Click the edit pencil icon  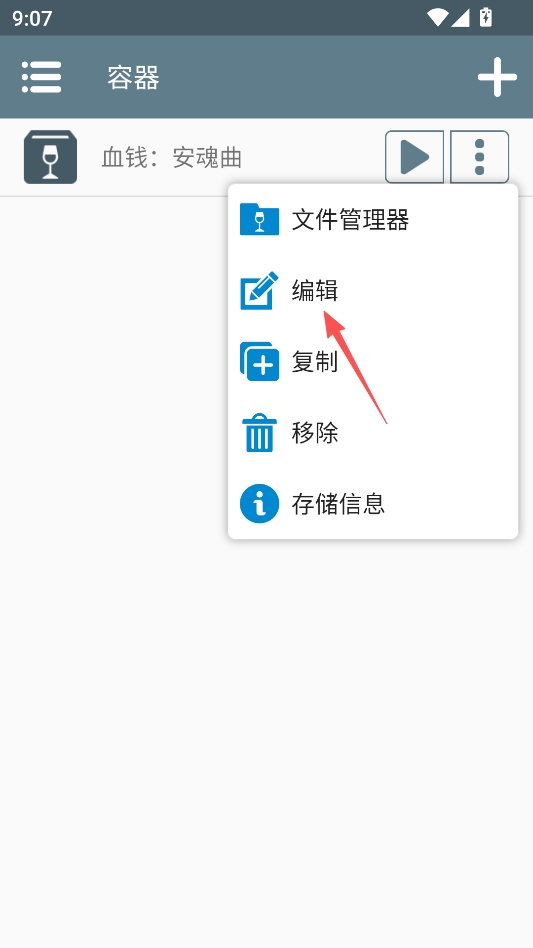[x=259, y=291]
